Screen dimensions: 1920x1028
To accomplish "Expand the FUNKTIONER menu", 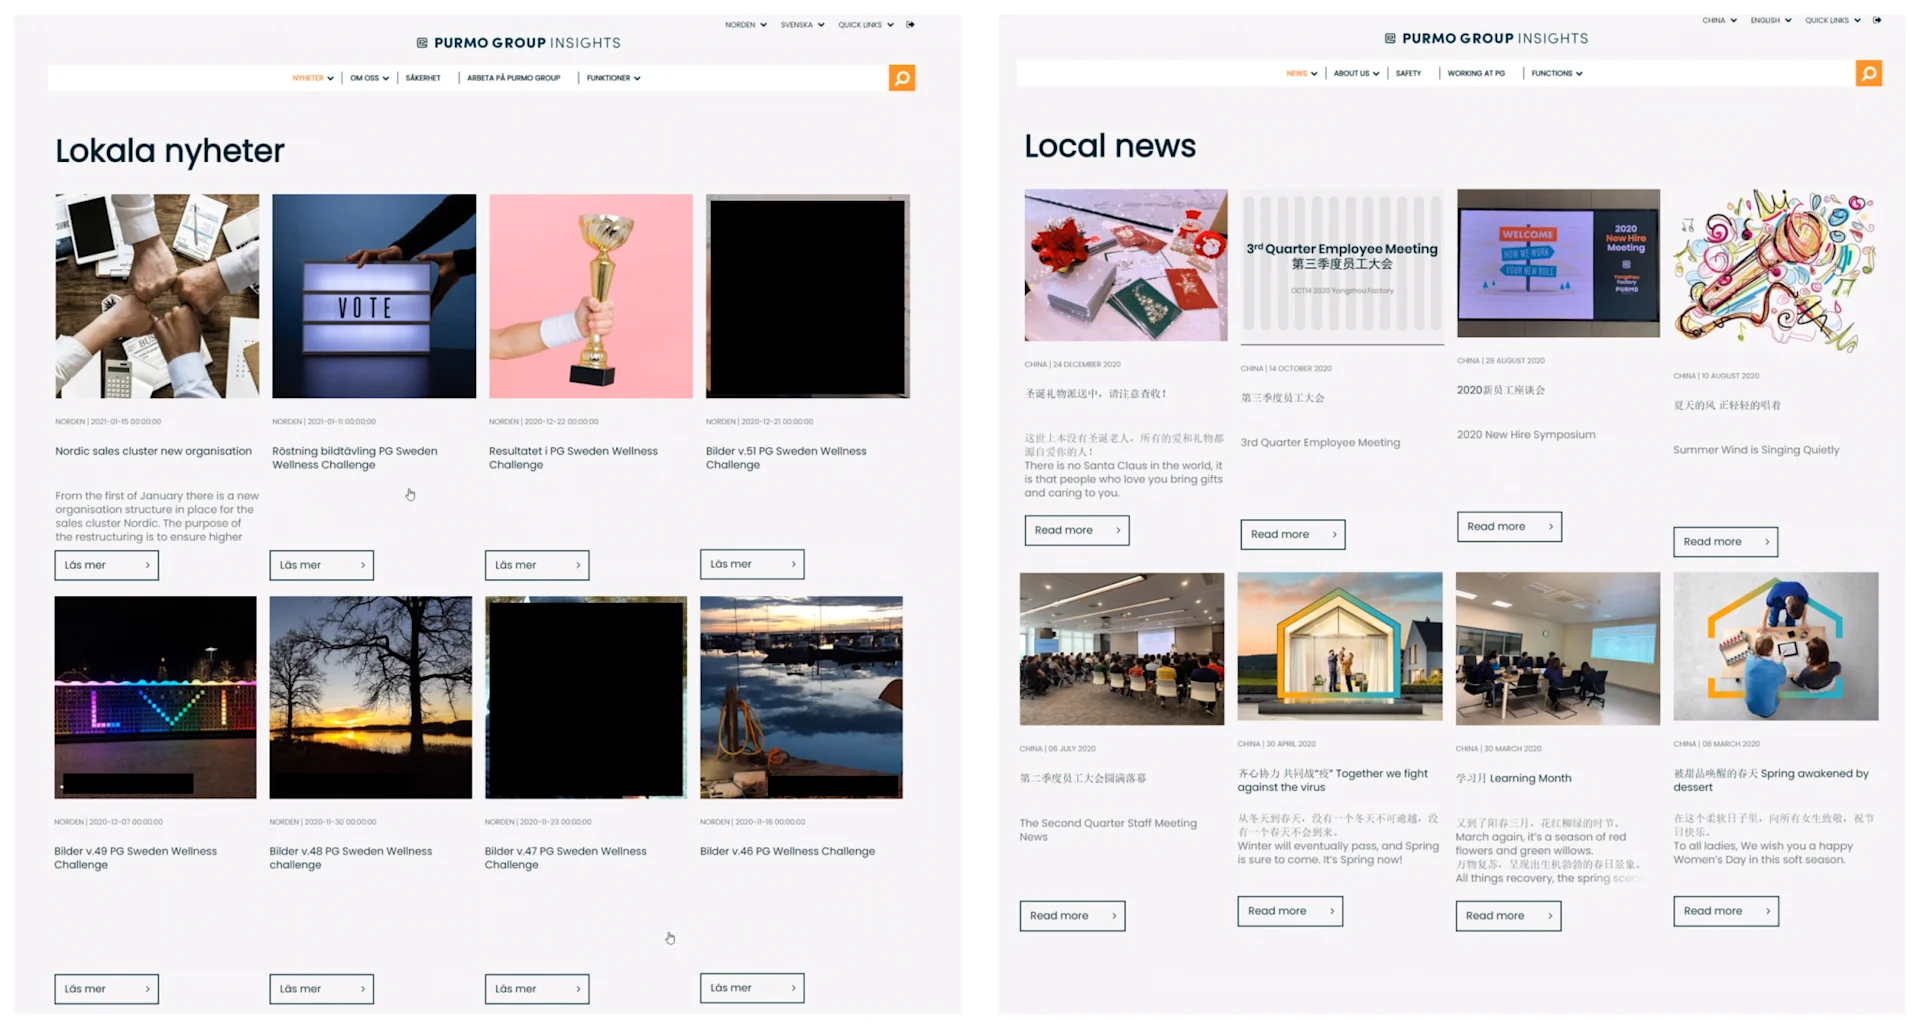I will tap(613, 78).
